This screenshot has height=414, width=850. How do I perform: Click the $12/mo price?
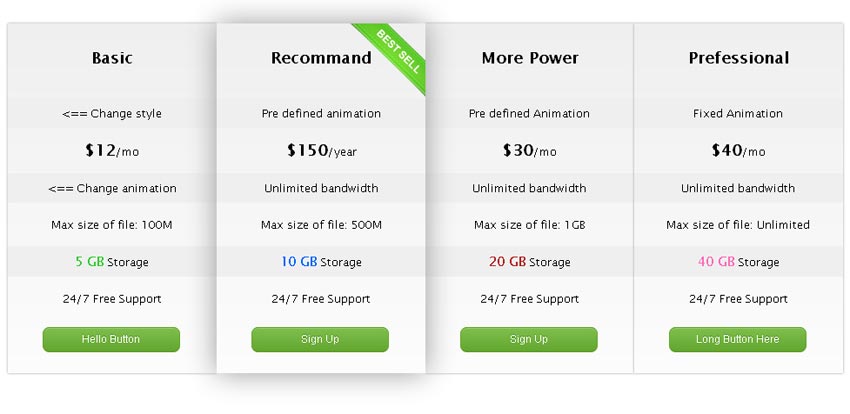tap(112, 151)
